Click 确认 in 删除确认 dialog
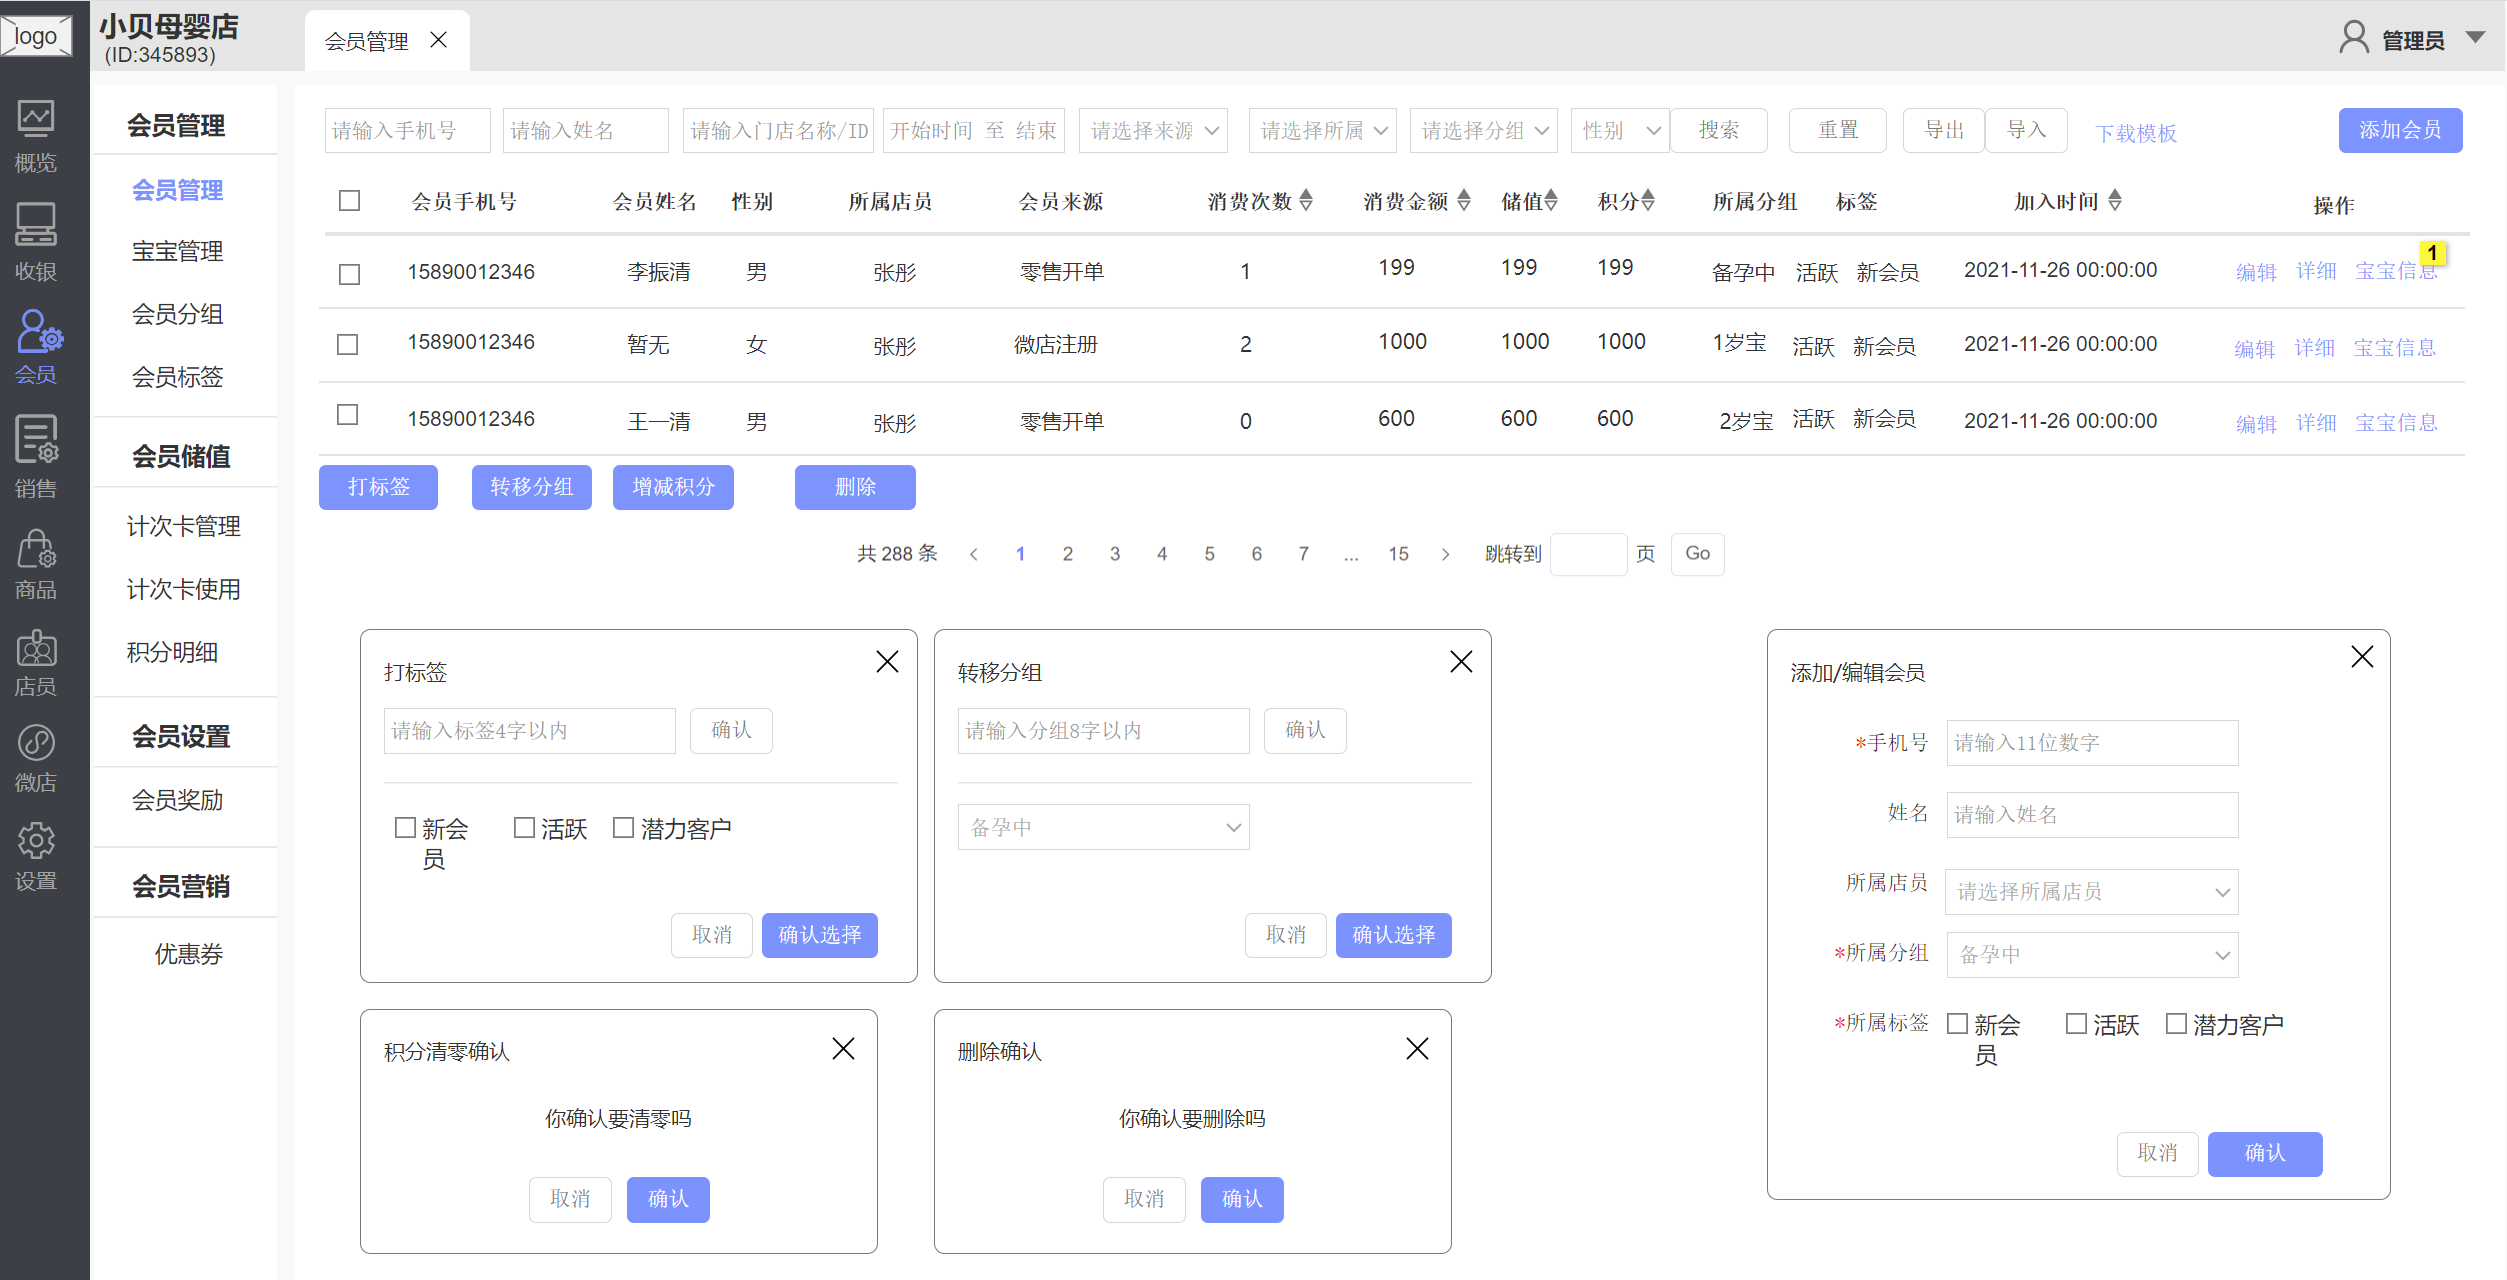Screen dimensions: 2507x1280 [x=1242, y=1200]
